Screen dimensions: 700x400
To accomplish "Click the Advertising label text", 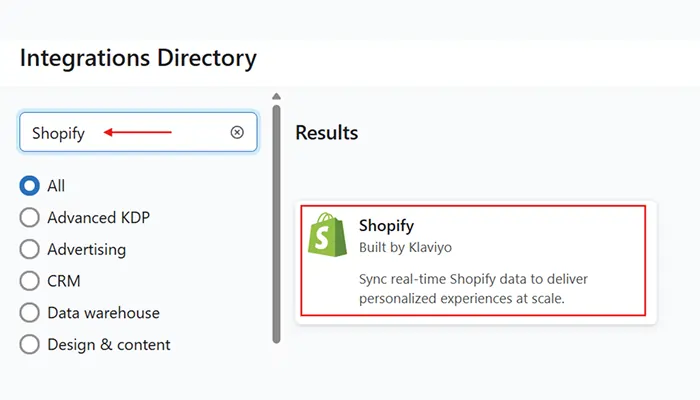I will pyautogui.click(x=87, y=249).
